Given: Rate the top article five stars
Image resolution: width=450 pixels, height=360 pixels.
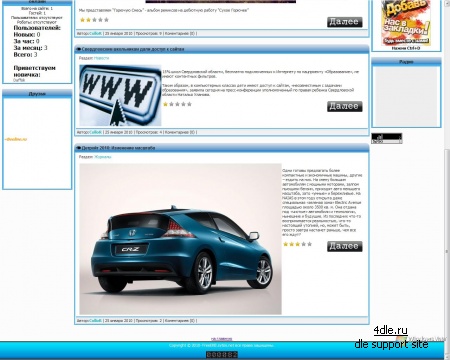Looking at the screenshot, I should tap(107, 20).
